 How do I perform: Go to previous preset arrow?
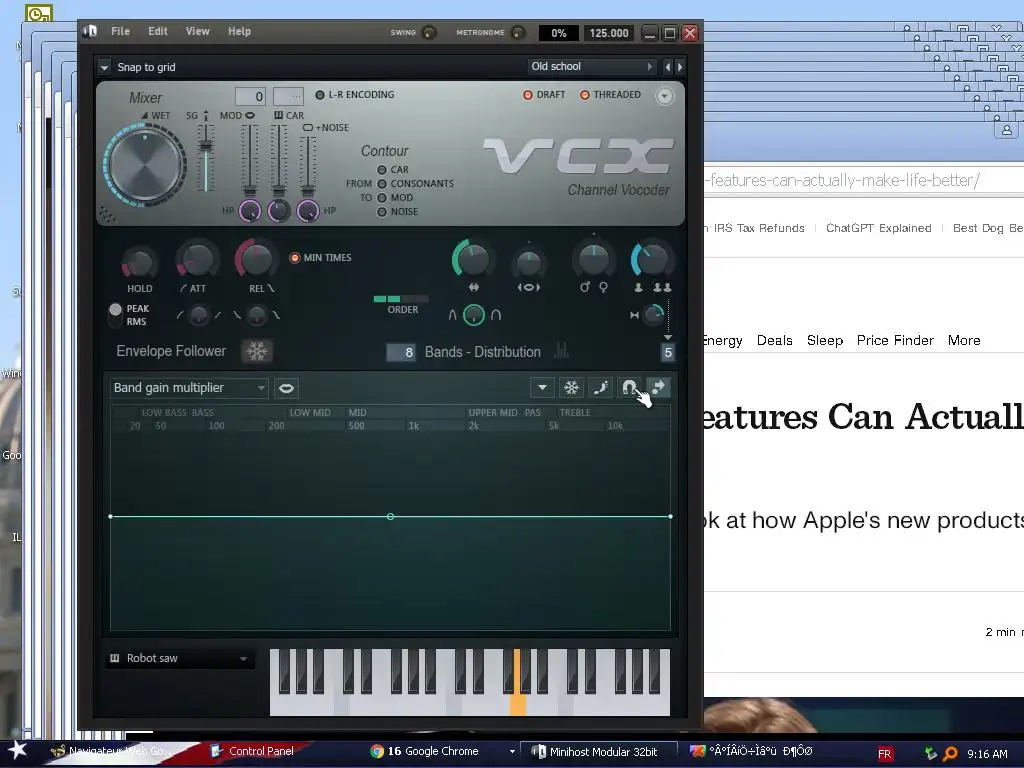click(667, 67)
